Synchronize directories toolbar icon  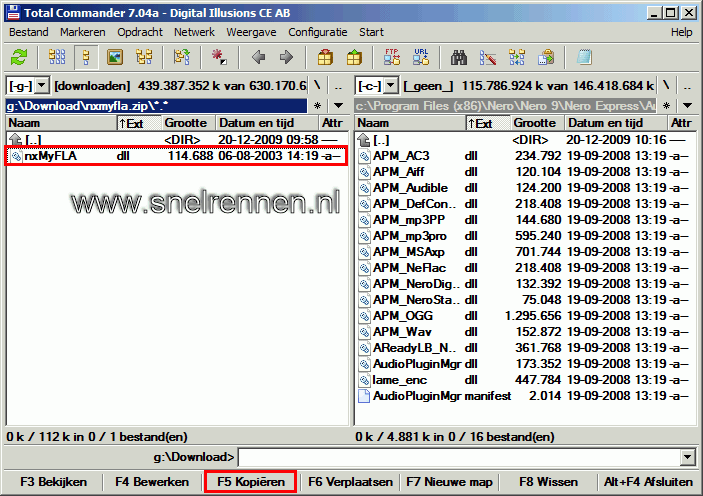pos(517,57)
